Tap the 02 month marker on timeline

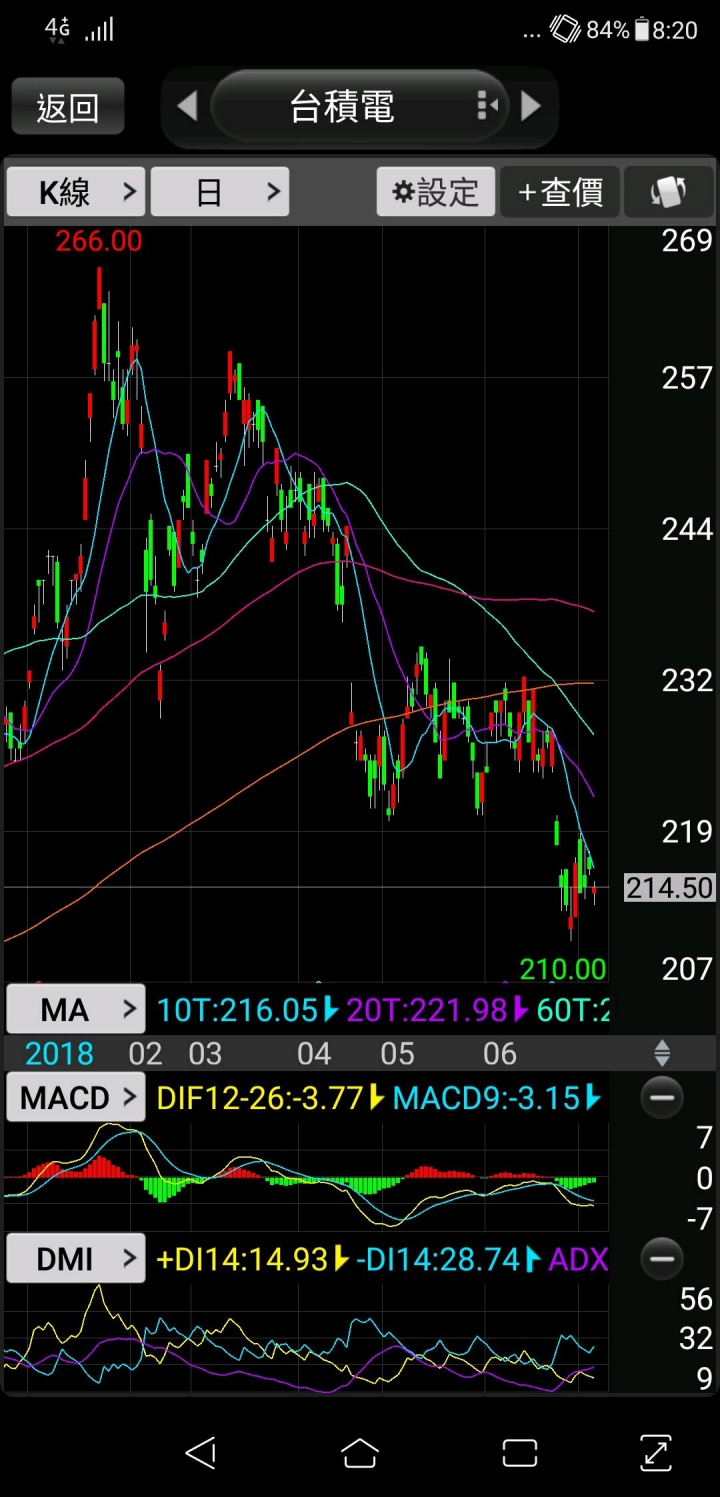pos(145,1053)
